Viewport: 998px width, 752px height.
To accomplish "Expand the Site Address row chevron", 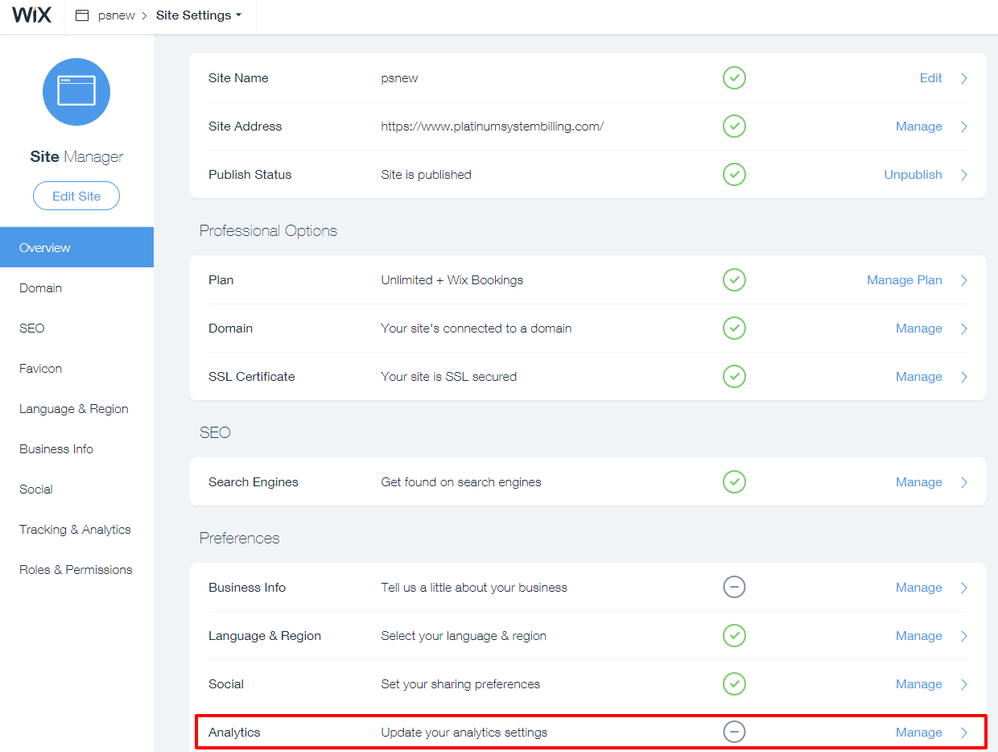I will pos(963,126).
